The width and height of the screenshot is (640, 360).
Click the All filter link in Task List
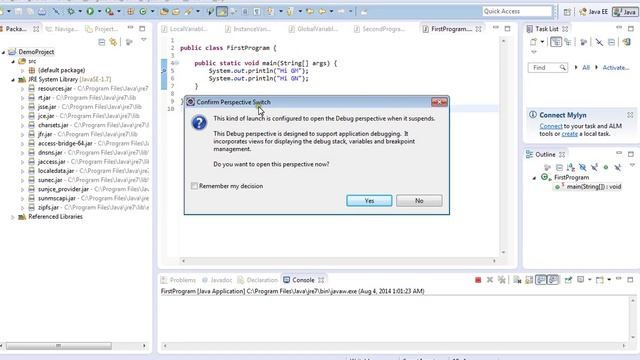[x=586, y=68]
